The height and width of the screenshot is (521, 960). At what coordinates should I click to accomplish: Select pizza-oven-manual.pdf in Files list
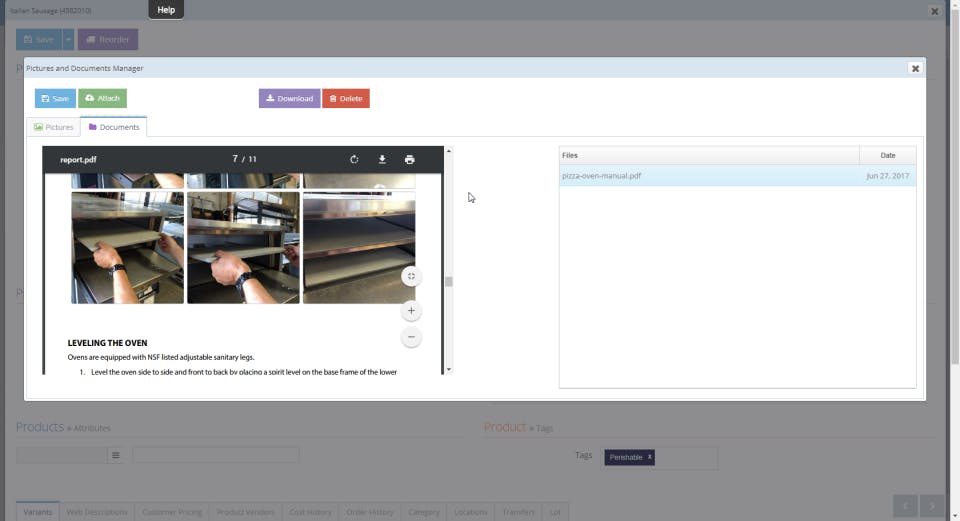pos(737,176)
